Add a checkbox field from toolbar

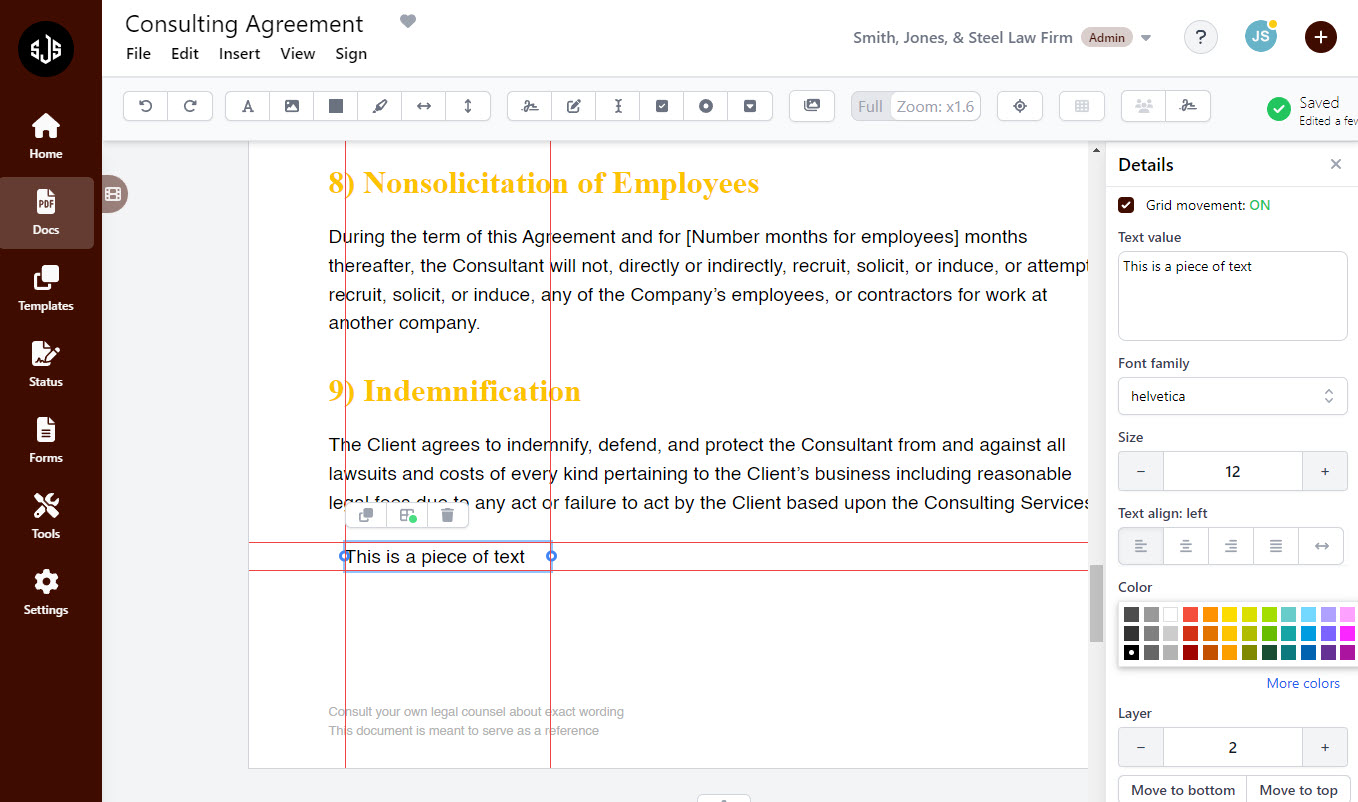point(662,106)
